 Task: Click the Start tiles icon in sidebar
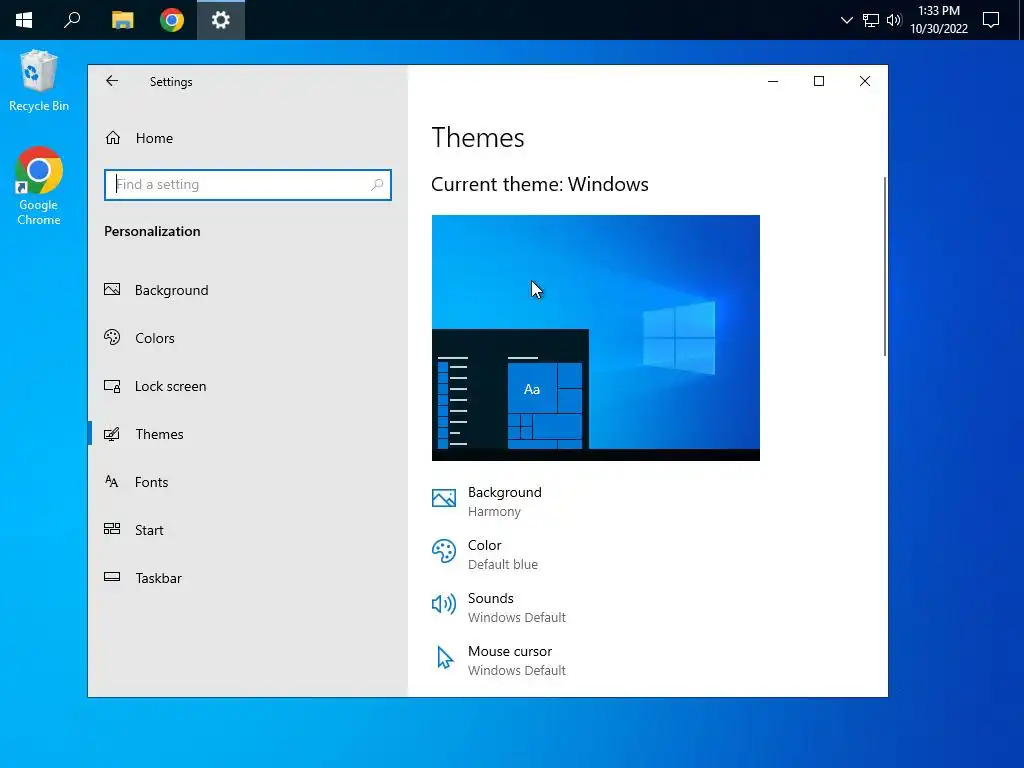pyautogui.click(x=112, y=529)
